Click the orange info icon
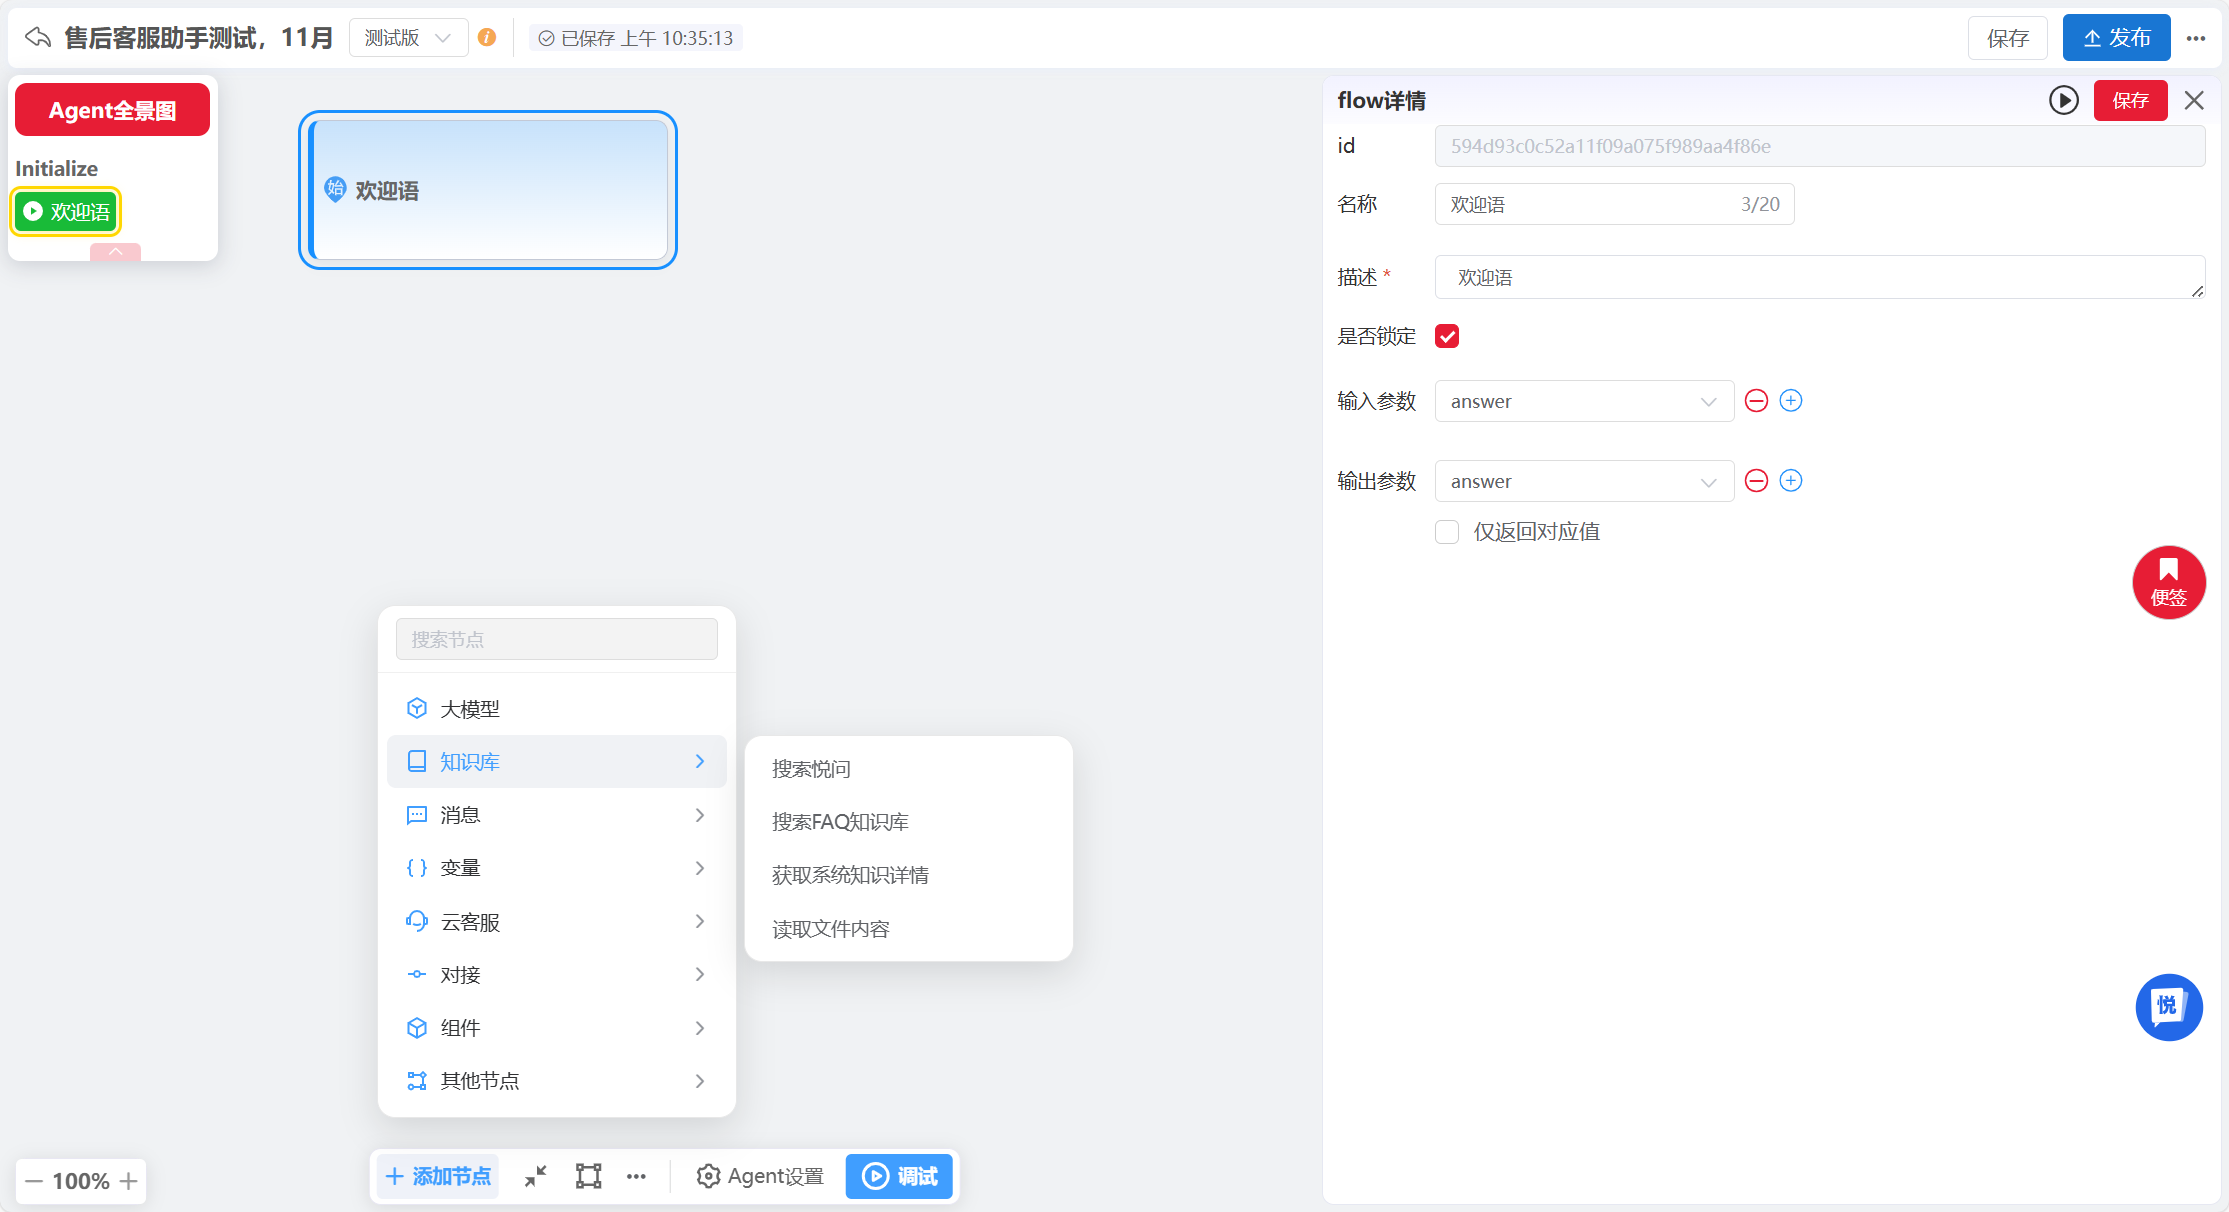This screenshot has width=2229, height=1212. point(487,38)
